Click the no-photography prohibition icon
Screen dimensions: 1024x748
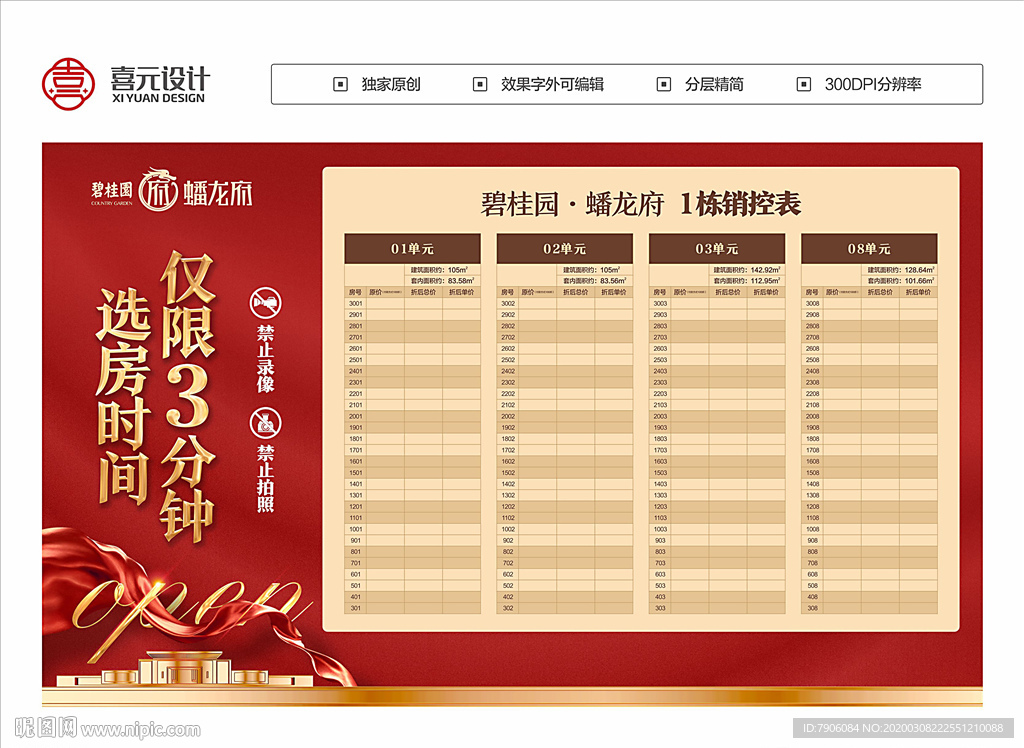(x=266, y=423)
